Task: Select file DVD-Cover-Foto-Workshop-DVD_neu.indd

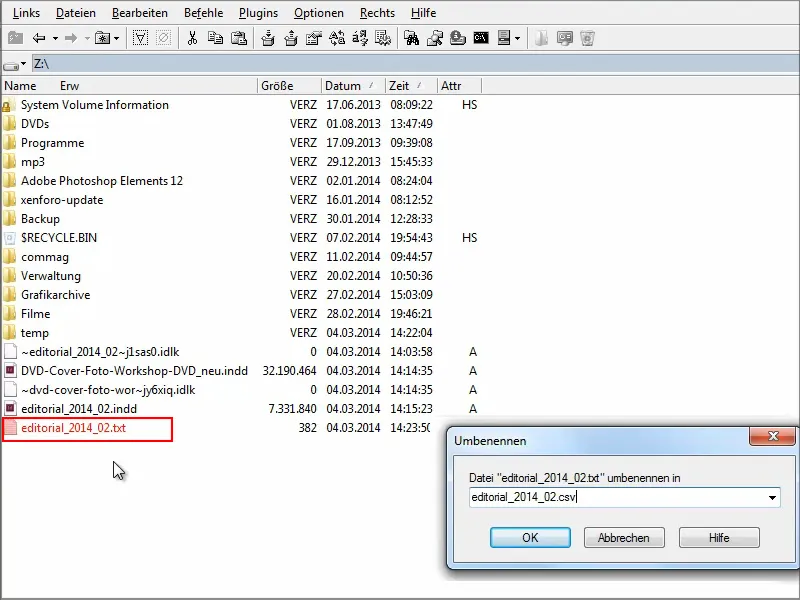Action: [x=135, y=371]
